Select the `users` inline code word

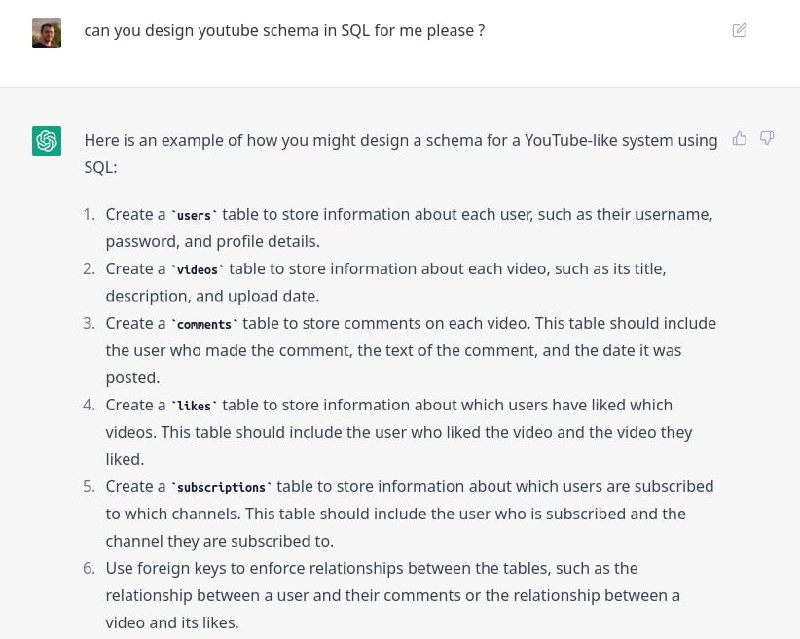(194, 215)
